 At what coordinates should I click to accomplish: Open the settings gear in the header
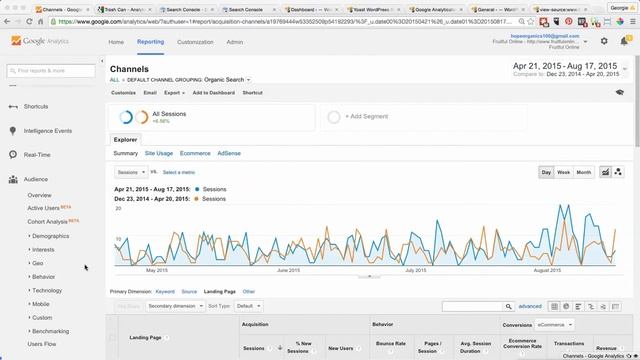tap(604, 41)
